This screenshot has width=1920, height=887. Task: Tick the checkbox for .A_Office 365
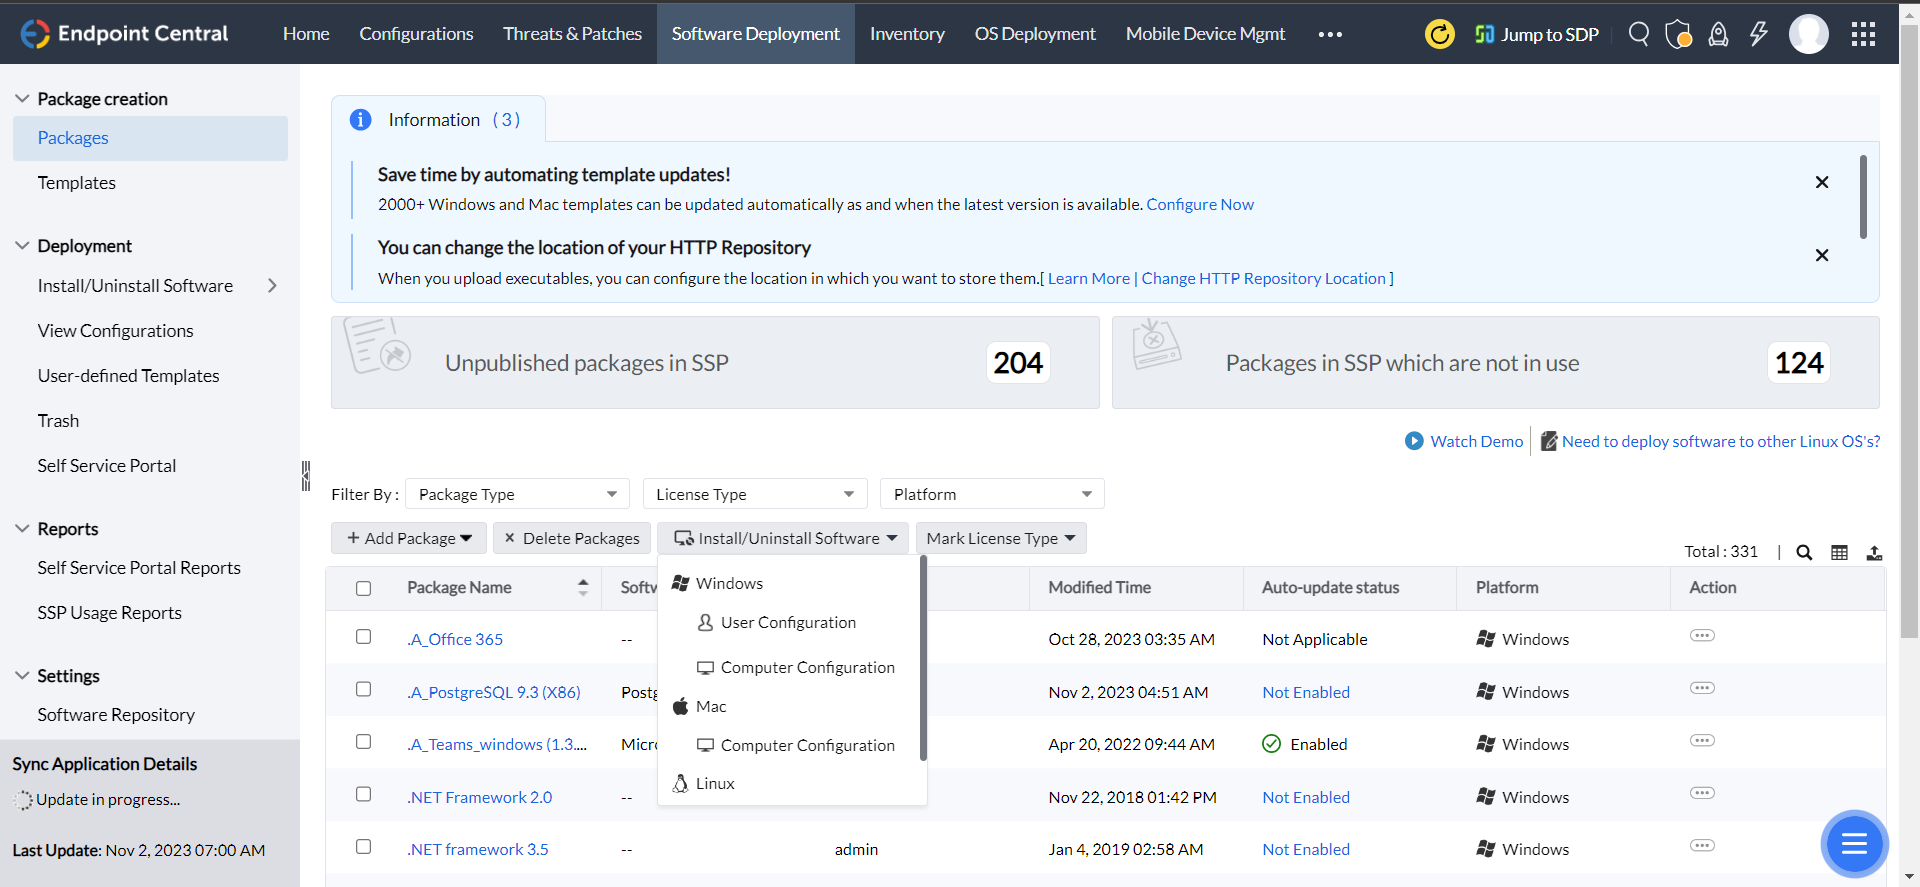(364, 637)
